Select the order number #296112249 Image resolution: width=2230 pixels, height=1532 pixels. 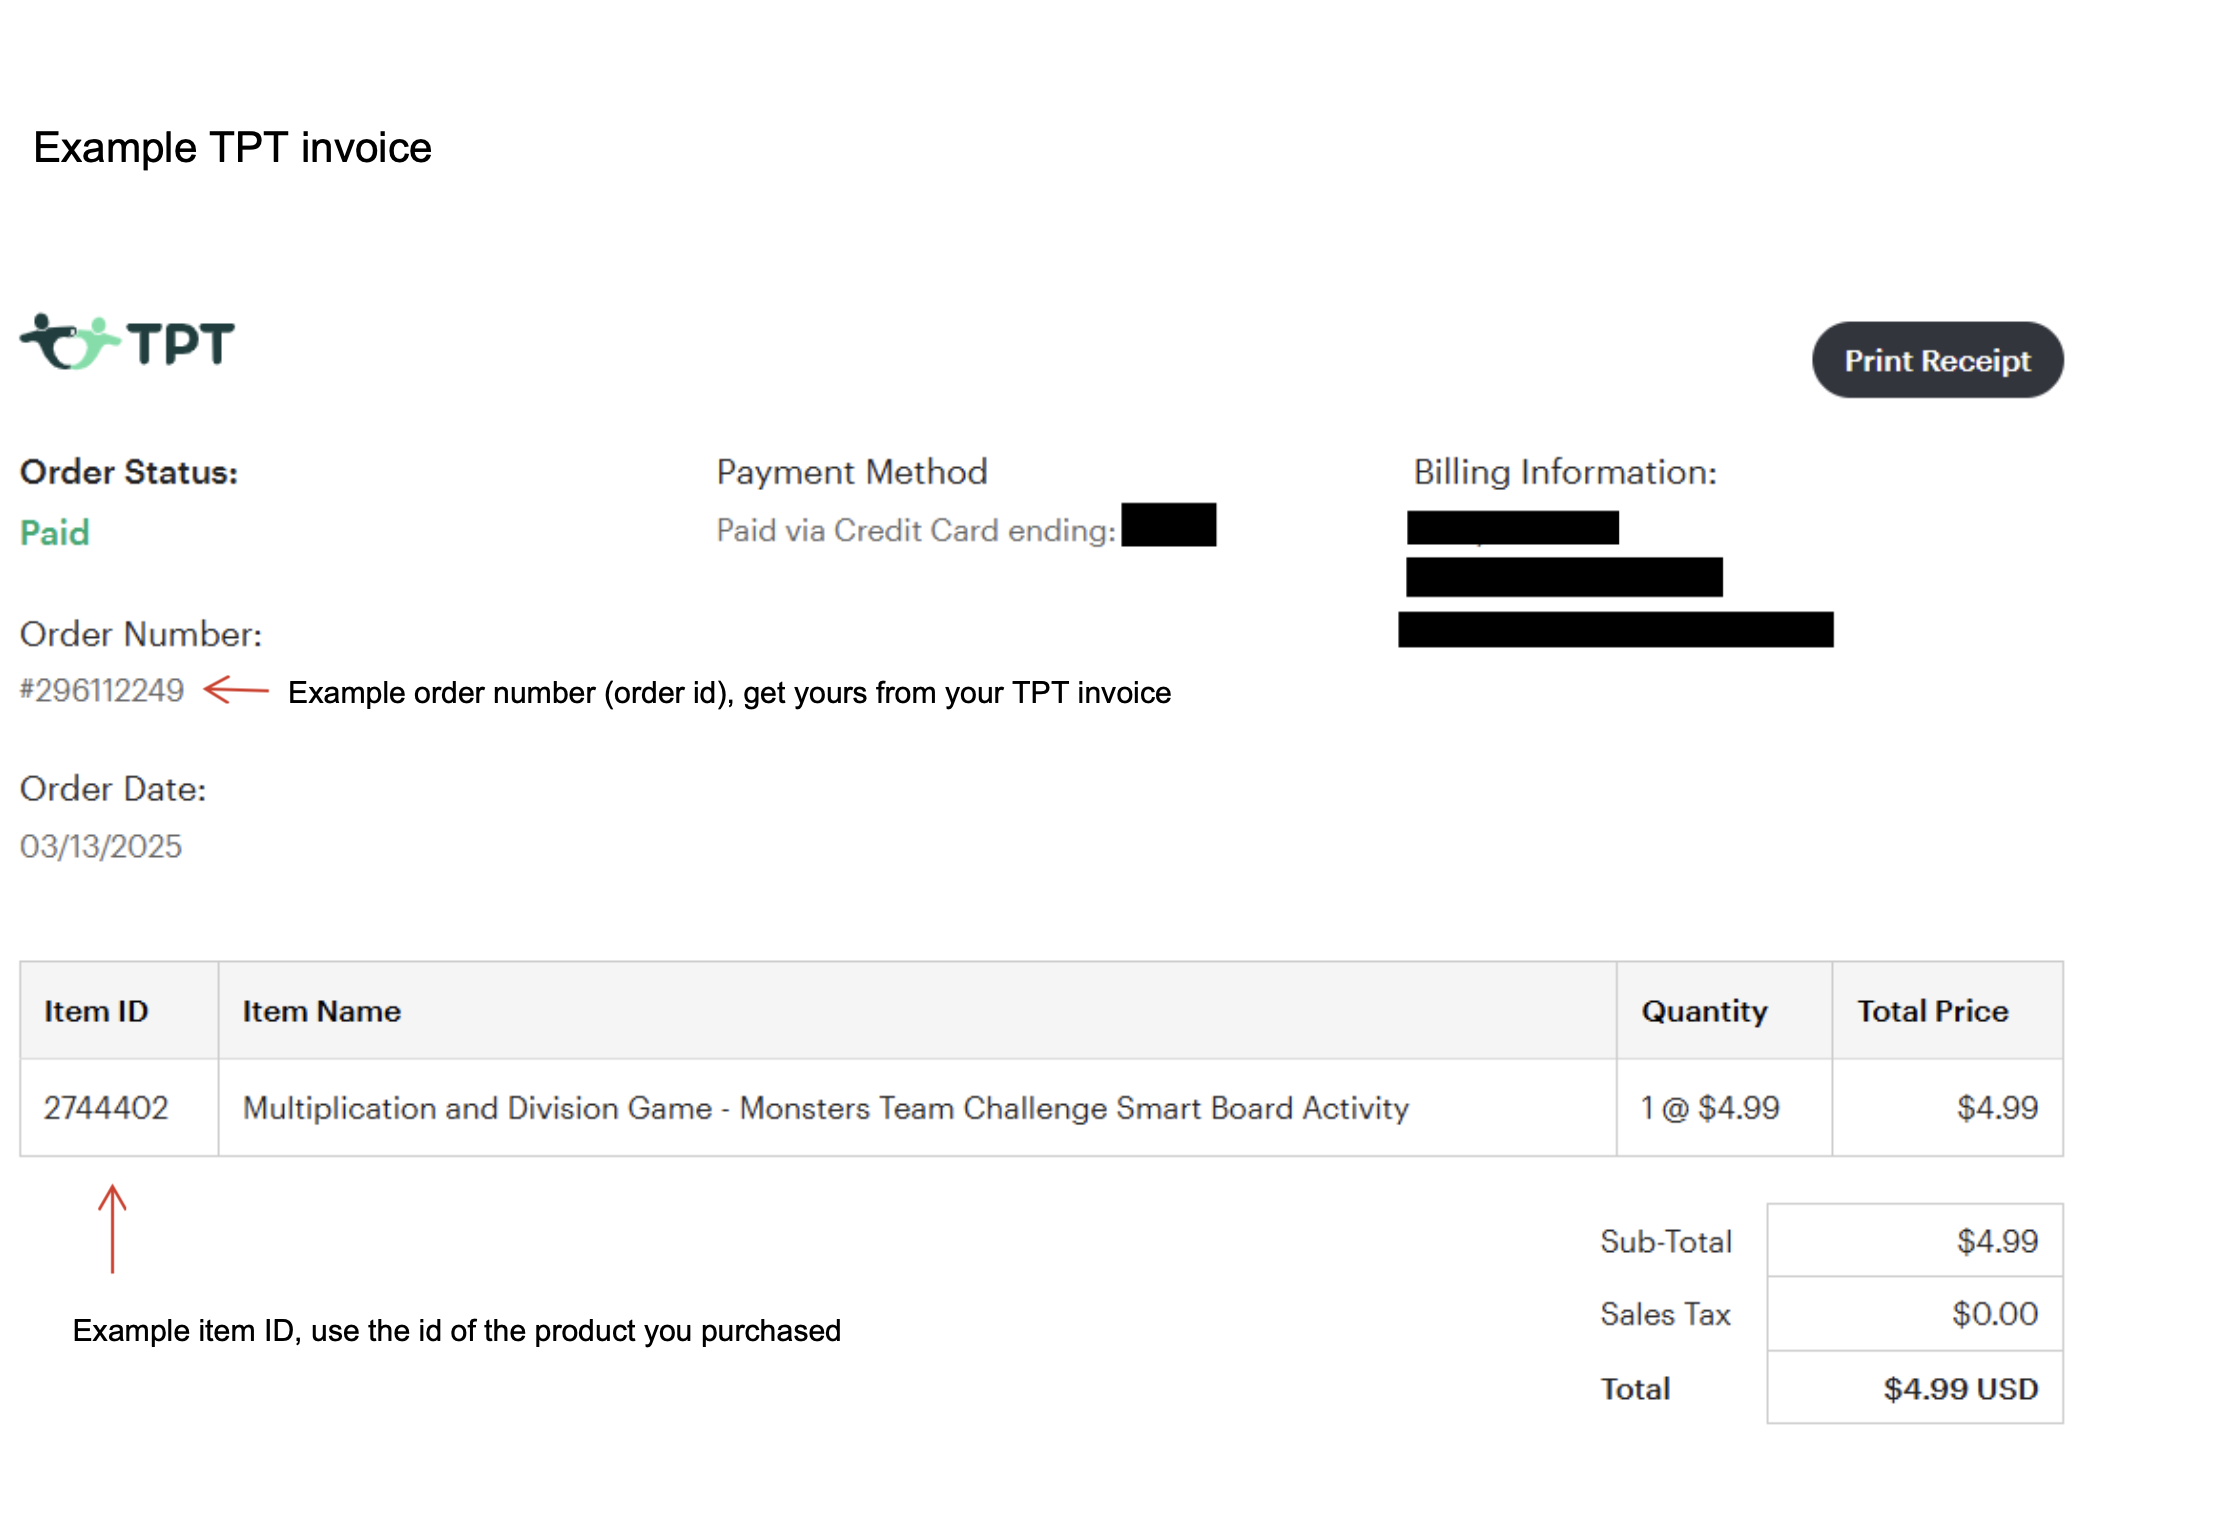tap(102, 691)
